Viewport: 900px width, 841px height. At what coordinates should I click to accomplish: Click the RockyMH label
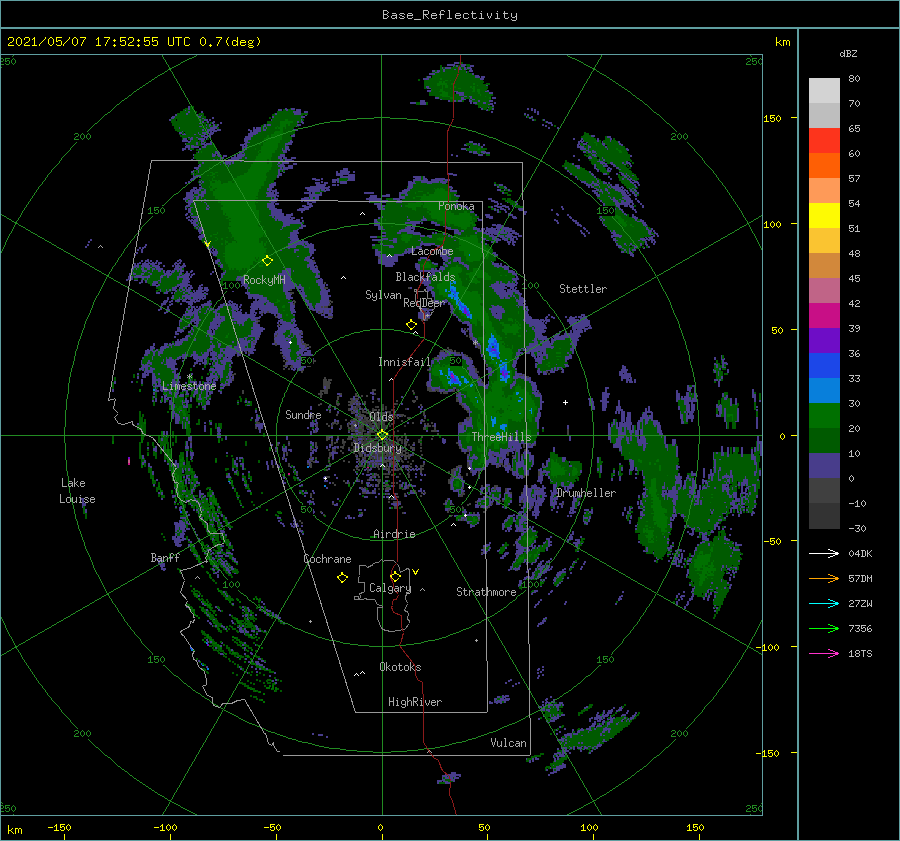pos(264,280)
